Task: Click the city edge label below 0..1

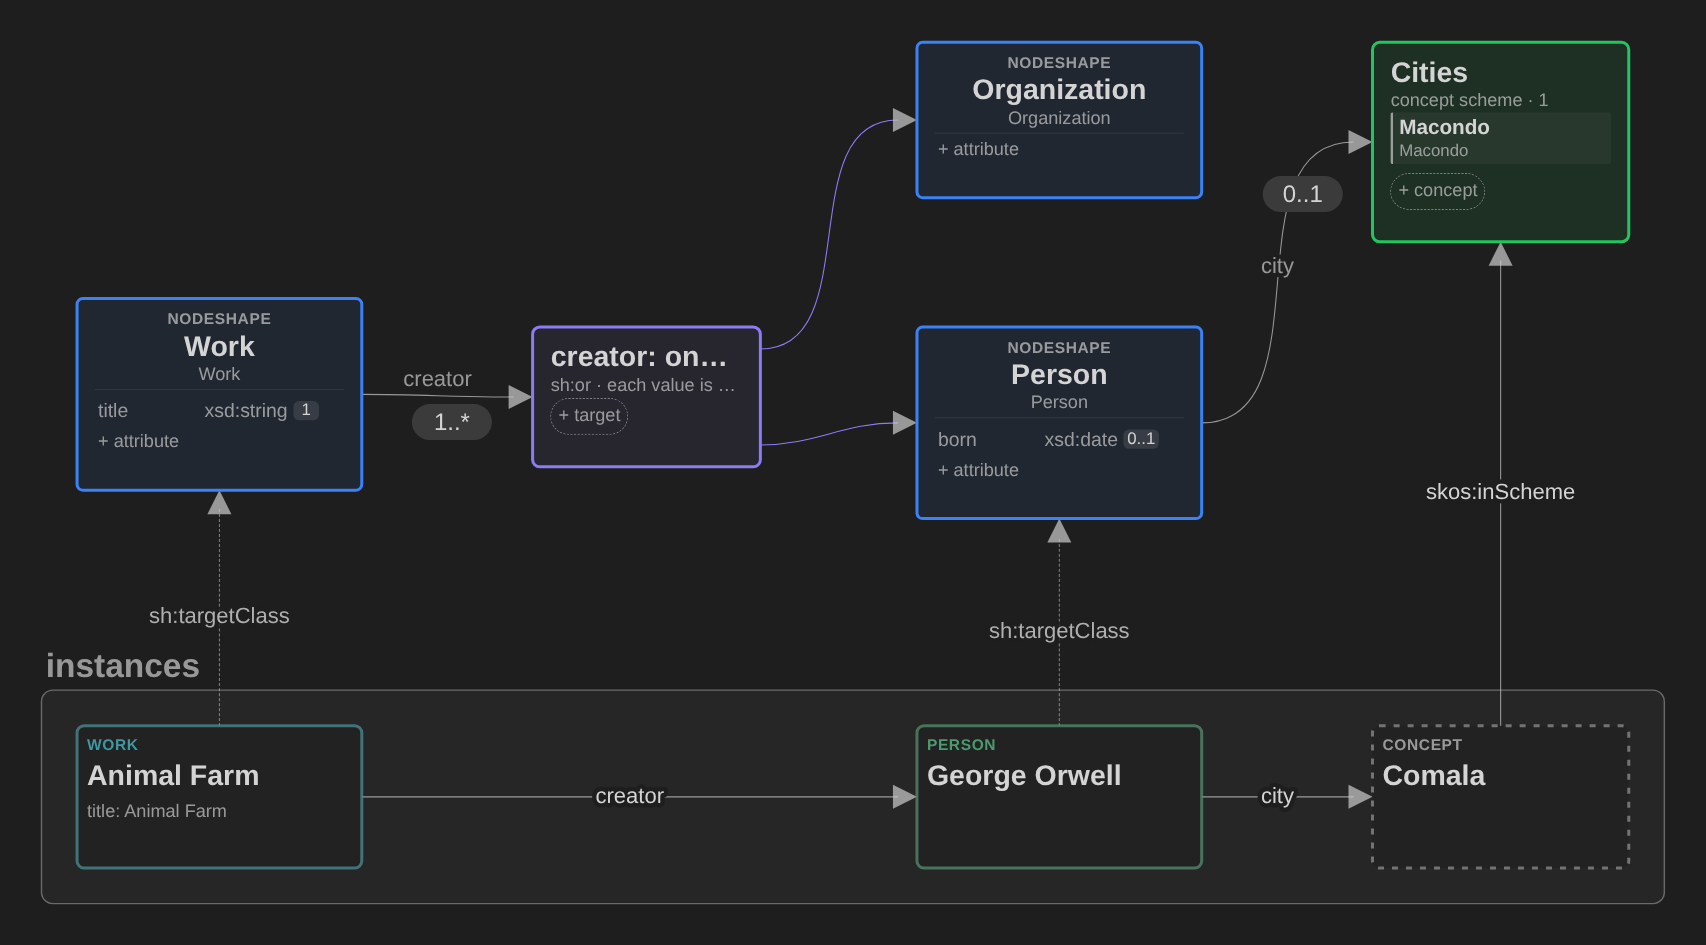Action: [1277, 266]
